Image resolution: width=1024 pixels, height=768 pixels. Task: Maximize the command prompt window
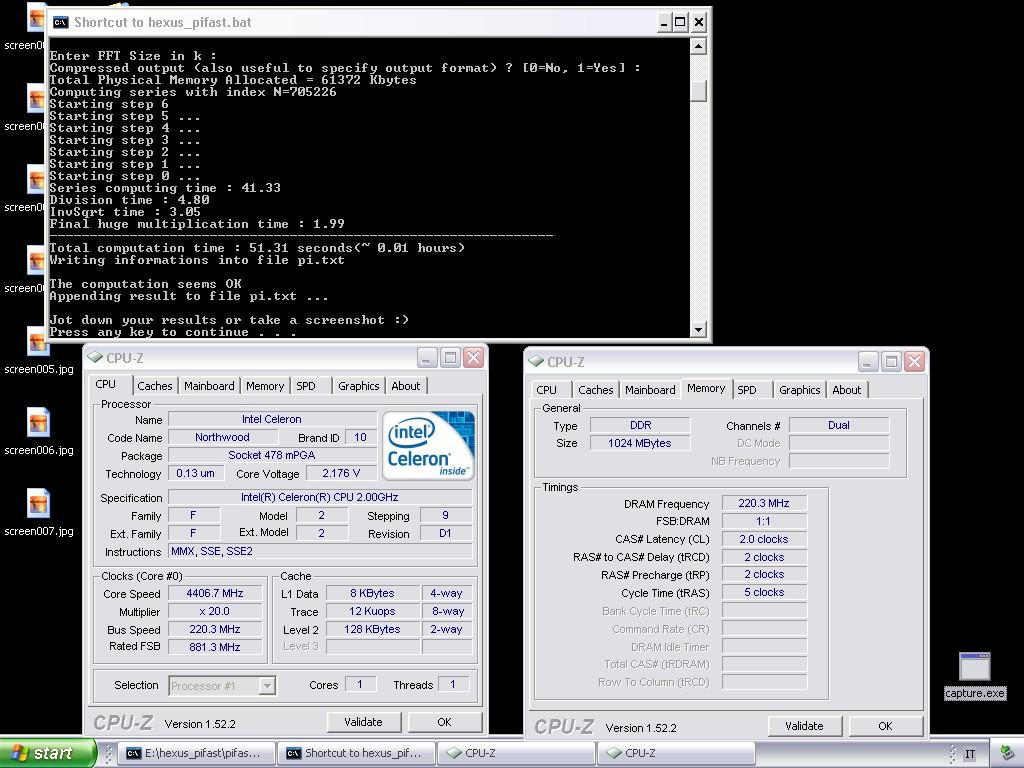coord(680,22)
